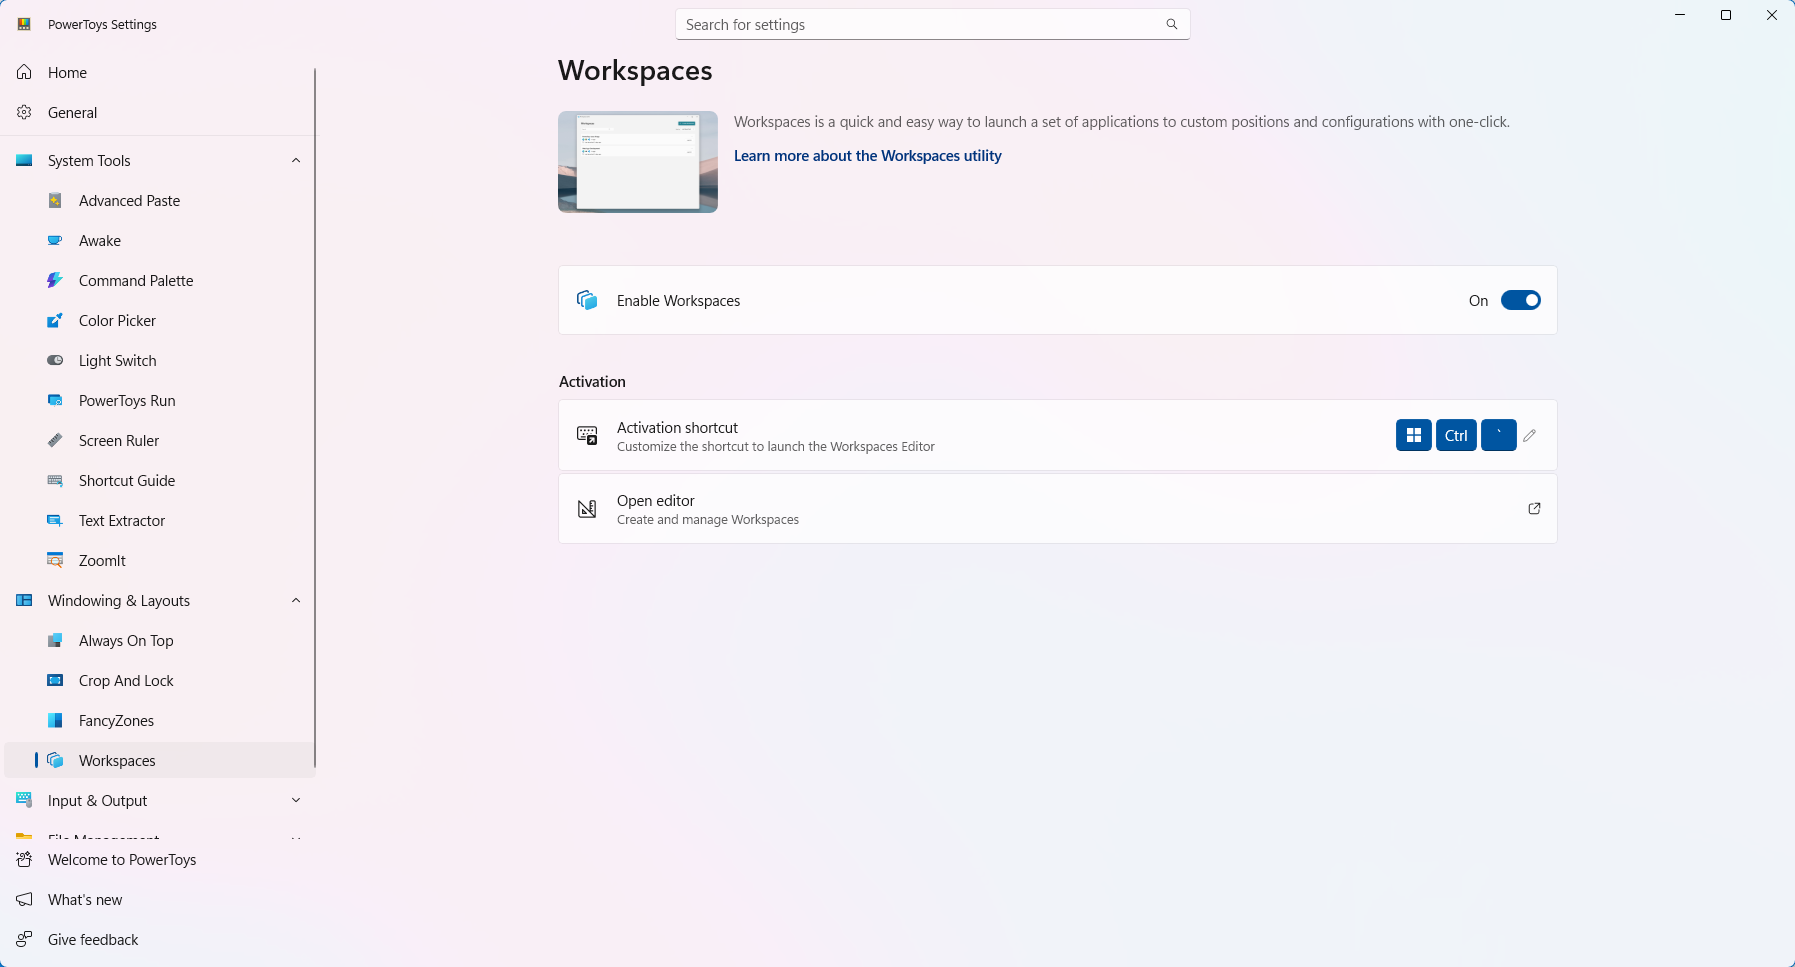Expand the Input & Output section
1795x967 pixels.
tap(296, 801)
